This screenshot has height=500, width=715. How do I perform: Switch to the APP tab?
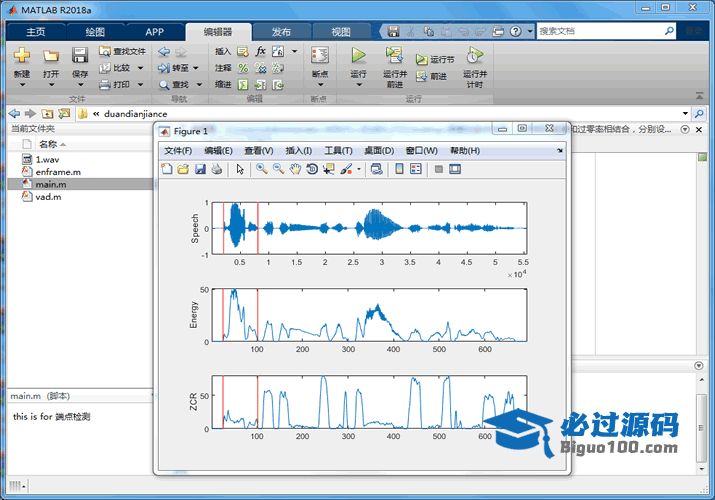(x=155, y=31)
